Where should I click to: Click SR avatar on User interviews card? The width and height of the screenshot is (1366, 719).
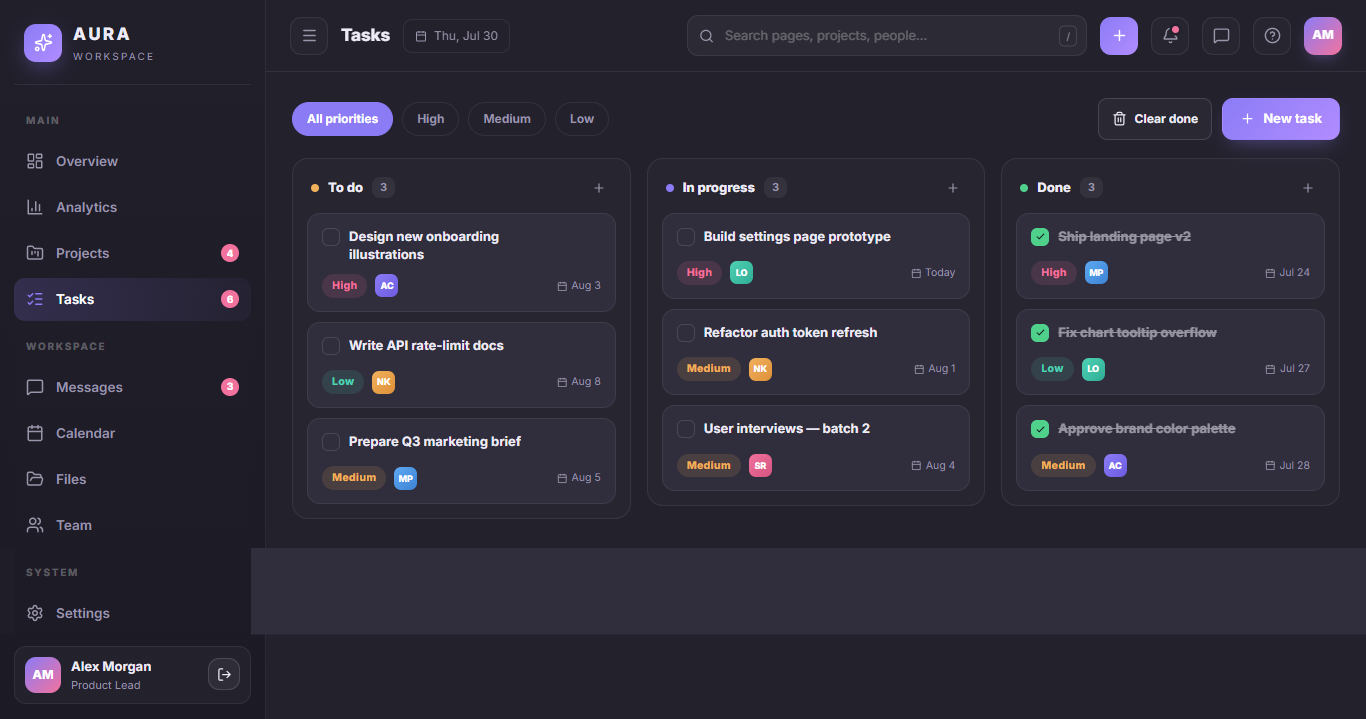[x=760, y=465]
